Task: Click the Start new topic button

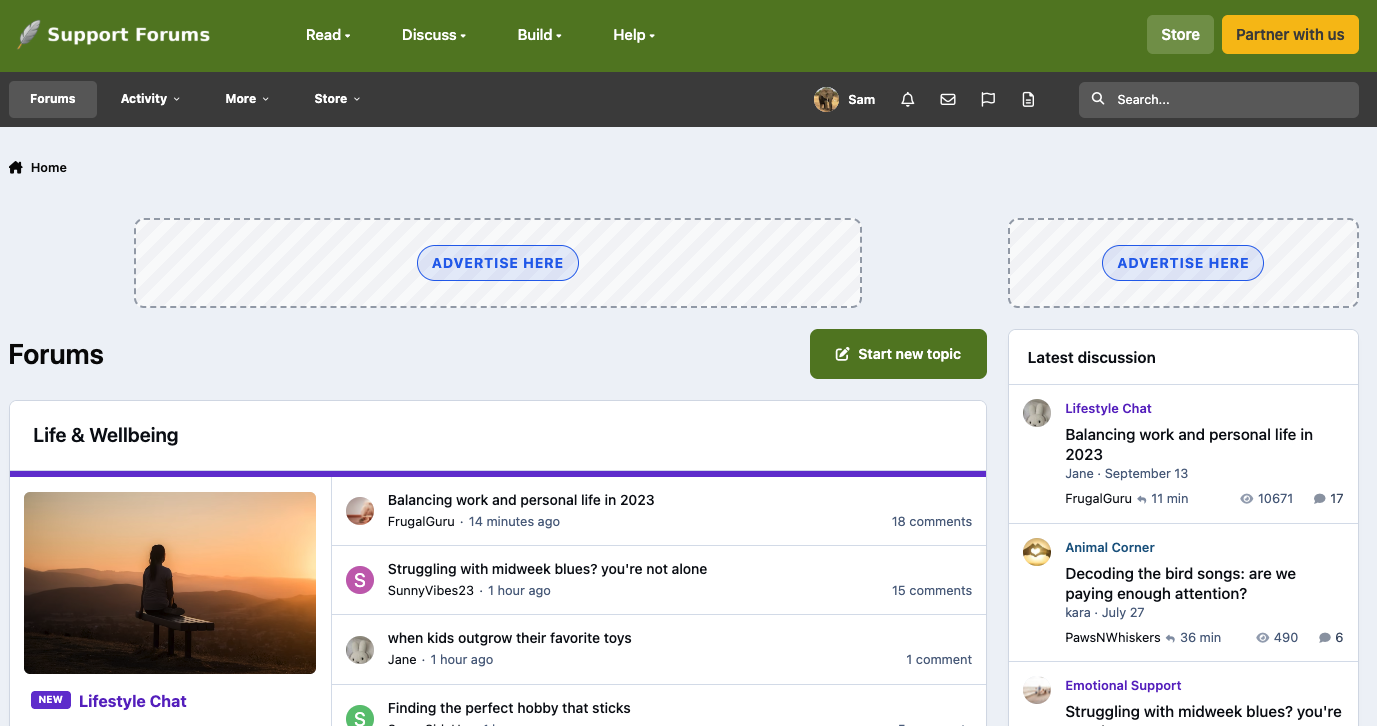Action: [898, 354]
